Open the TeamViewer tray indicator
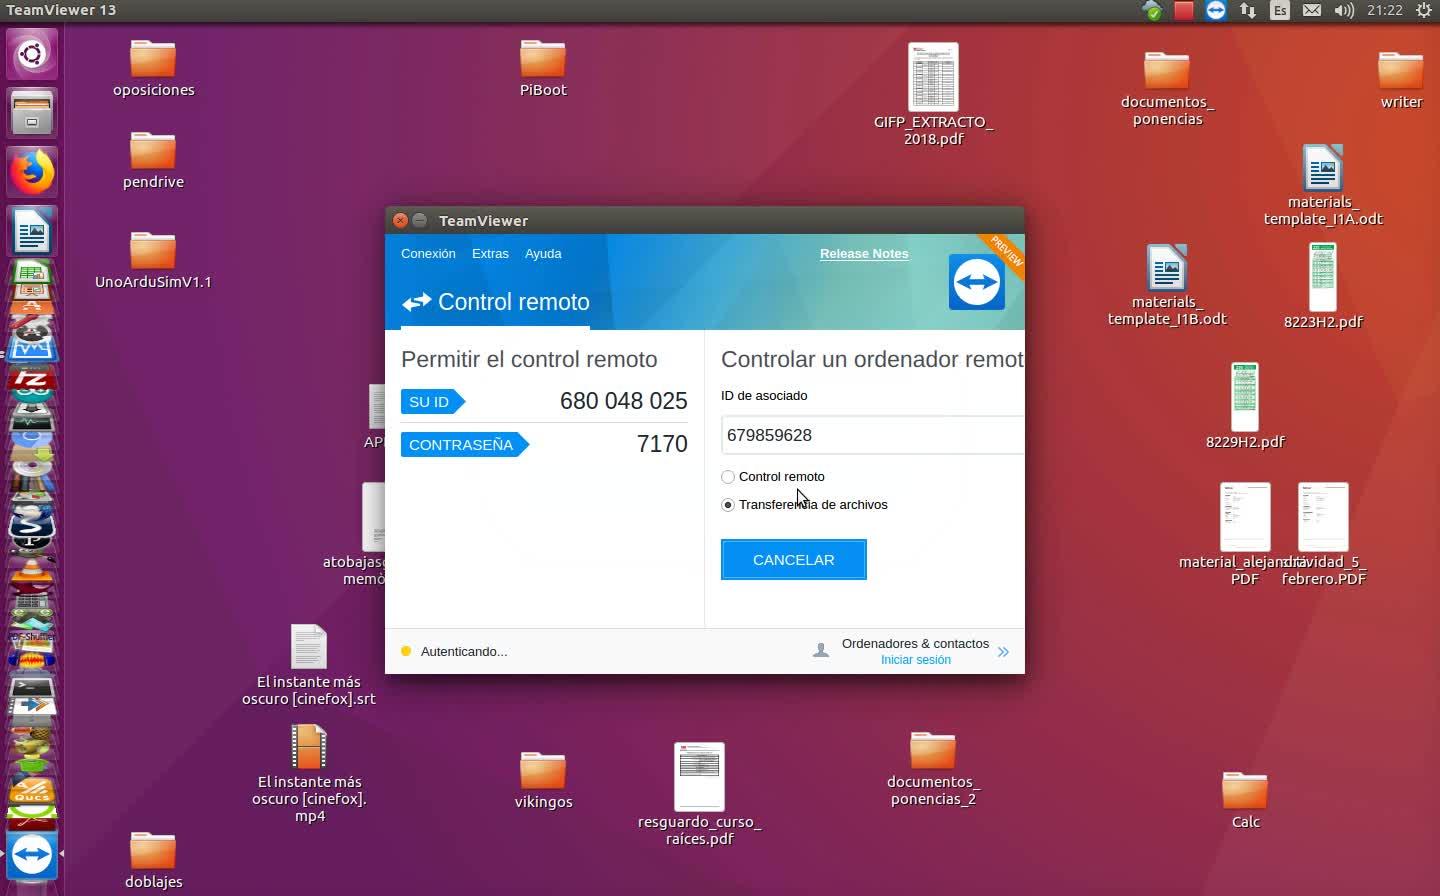The width and height of the screenshot is (1440, 896). tap(1216, 11)
